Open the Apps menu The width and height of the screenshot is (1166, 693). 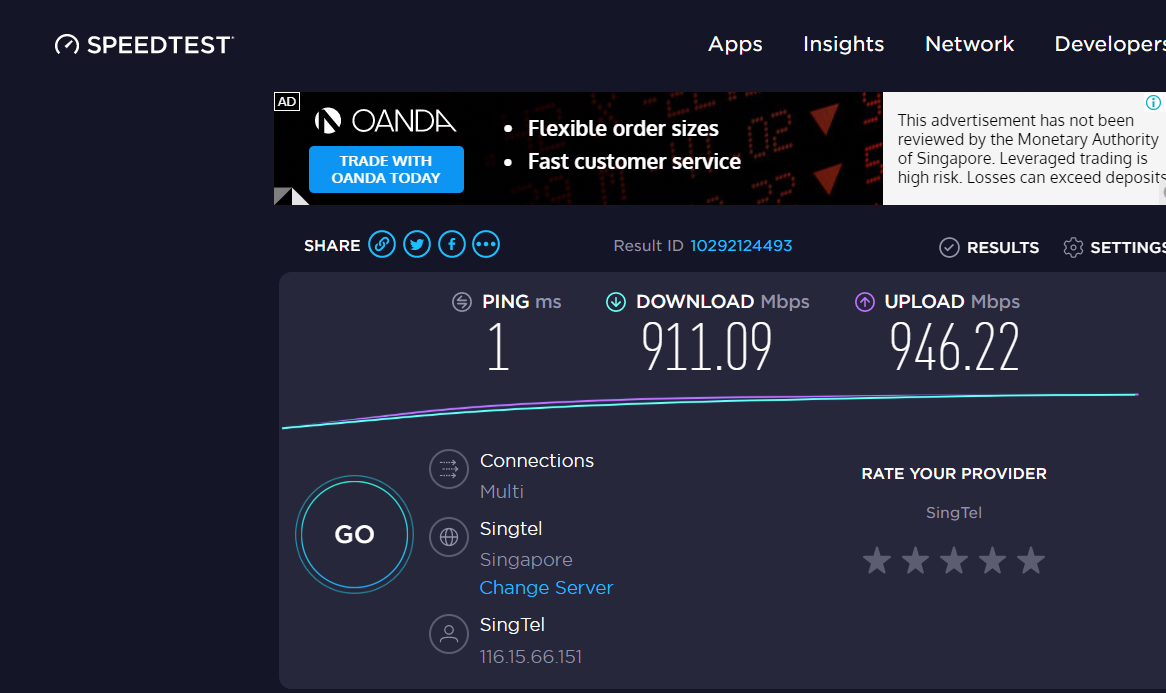tap(735, 45)
